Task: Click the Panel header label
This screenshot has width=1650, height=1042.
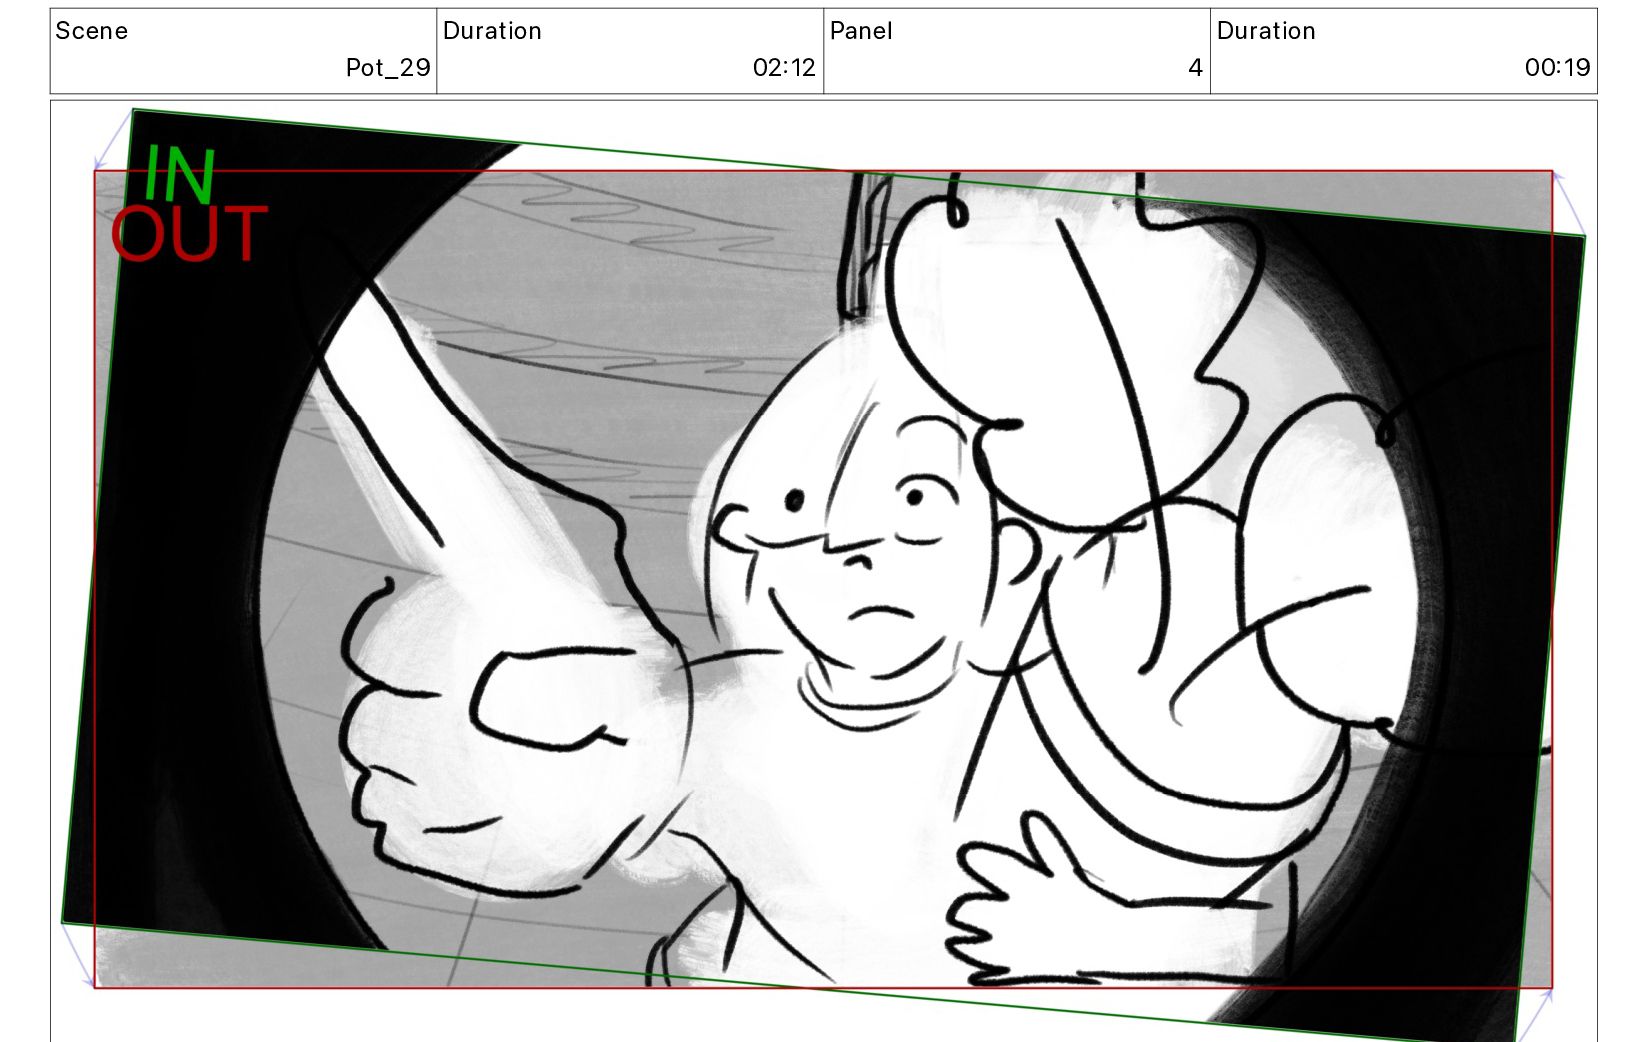Action: coord(861,31)
